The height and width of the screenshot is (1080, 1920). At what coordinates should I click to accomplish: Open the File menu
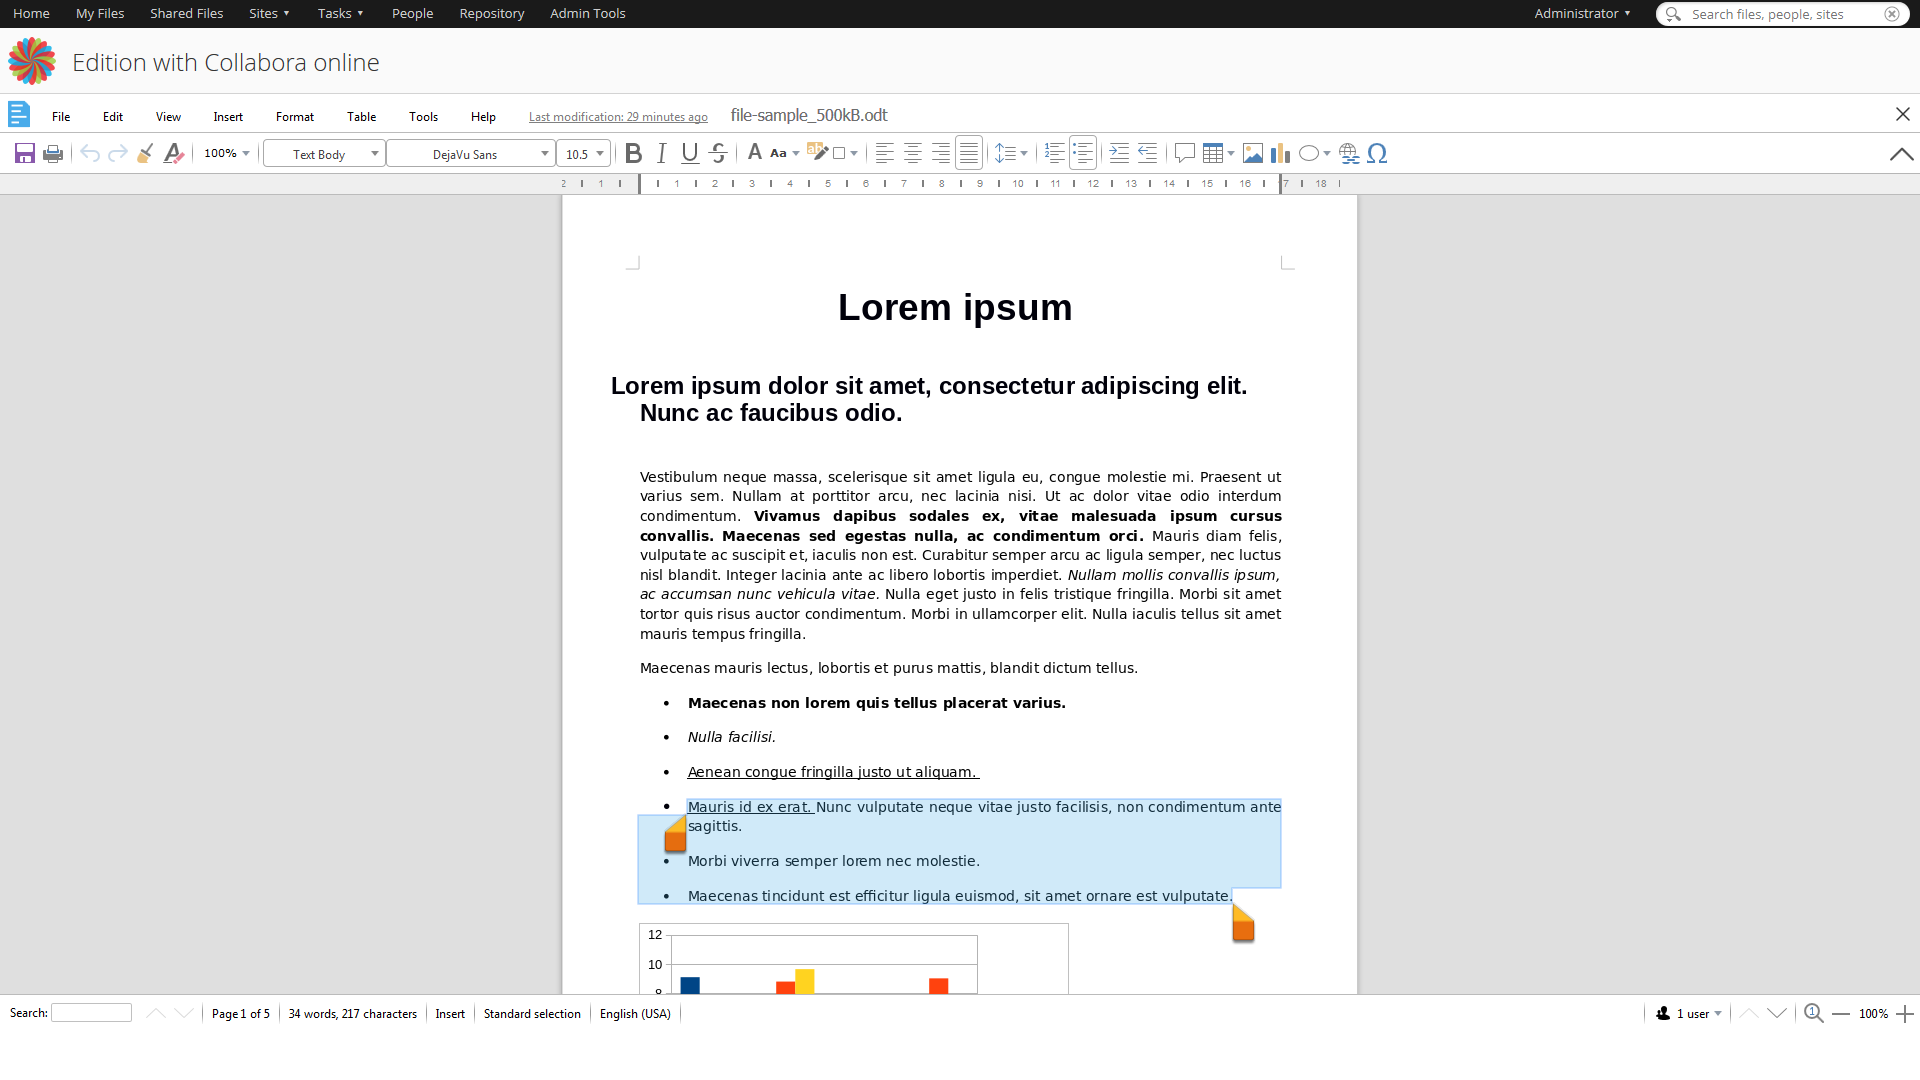point(61,116)
